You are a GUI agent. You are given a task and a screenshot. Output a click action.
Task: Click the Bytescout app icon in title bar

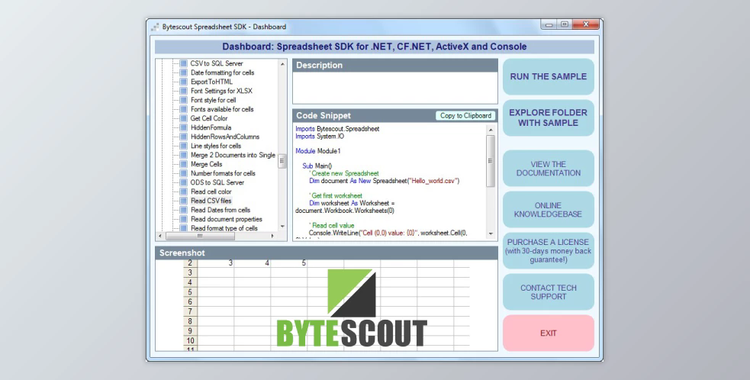154,27
